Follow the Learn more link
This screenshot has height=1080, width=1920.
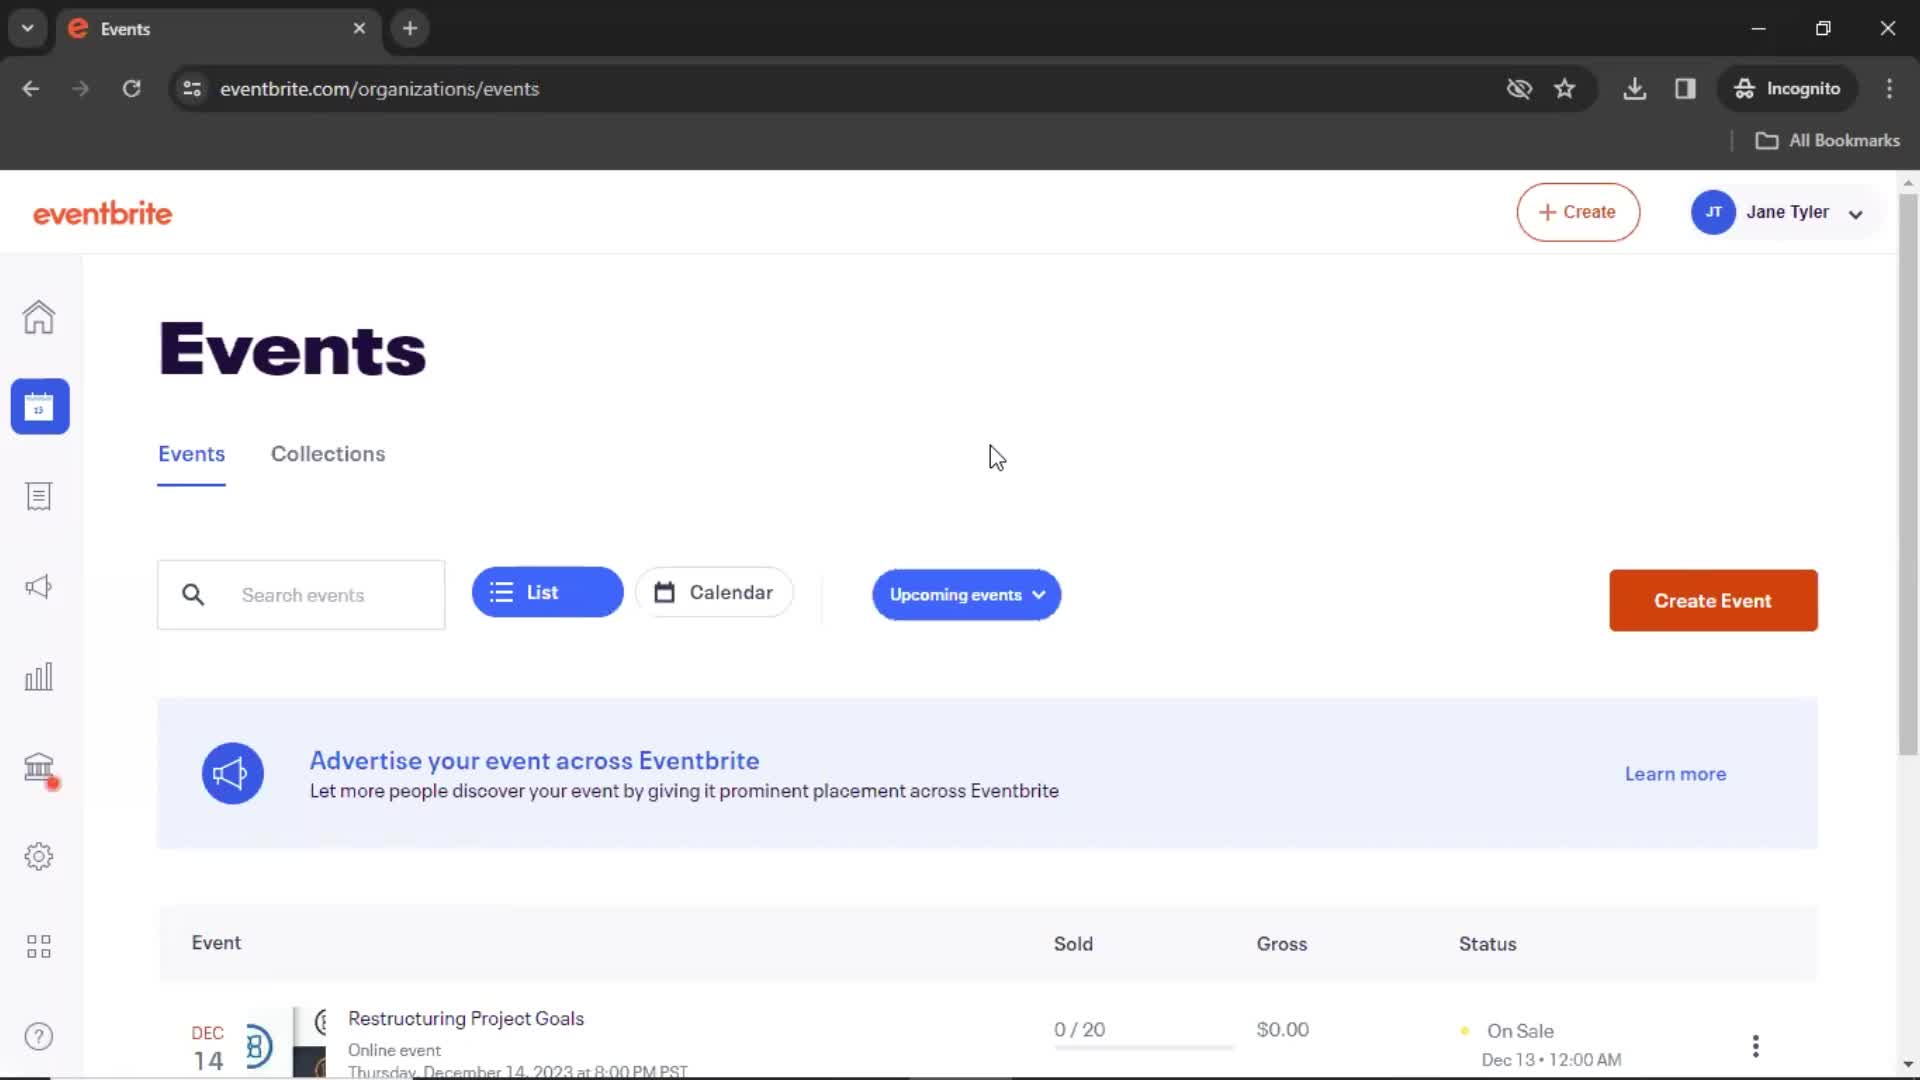coord(1675,774)
